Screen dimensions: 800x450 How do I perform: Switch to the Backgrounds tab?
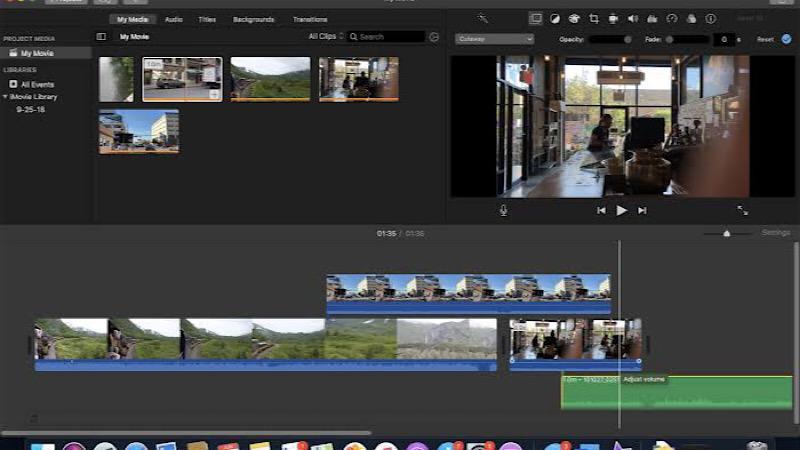[254, 19]
